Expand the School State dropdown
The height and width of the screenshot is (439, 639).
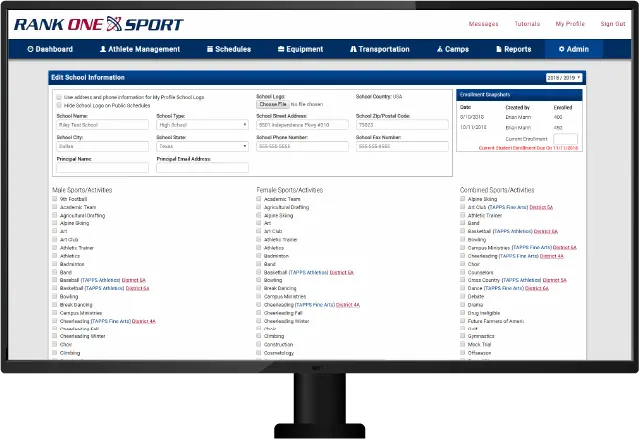click(x=202, y=146)
